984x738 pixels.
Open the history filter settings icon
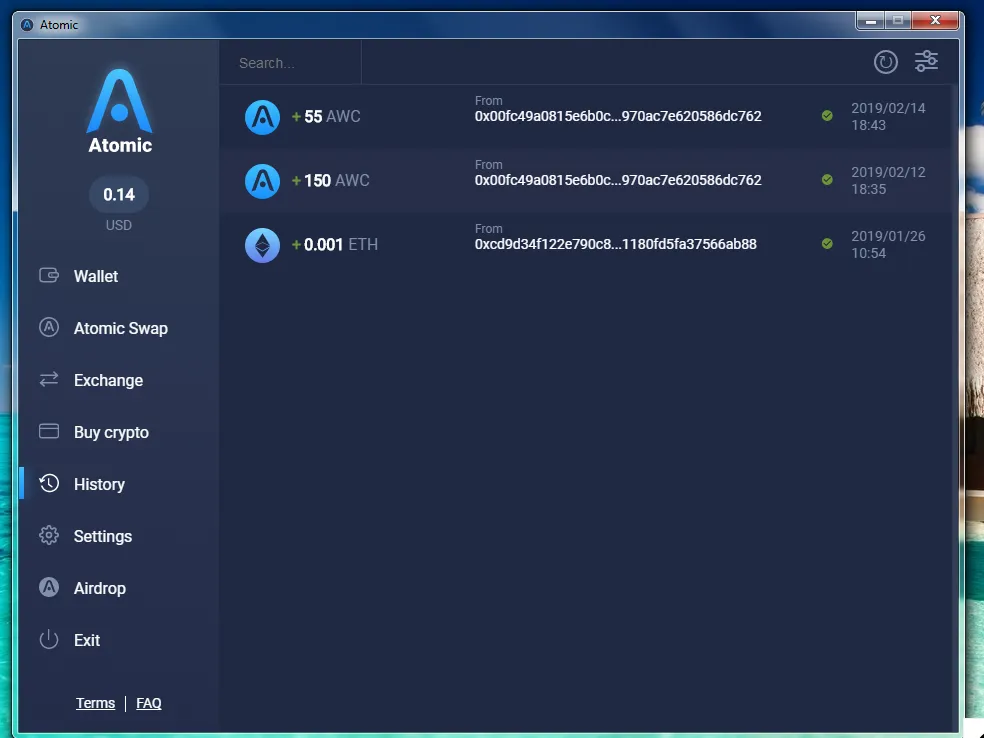click(926, 61)
